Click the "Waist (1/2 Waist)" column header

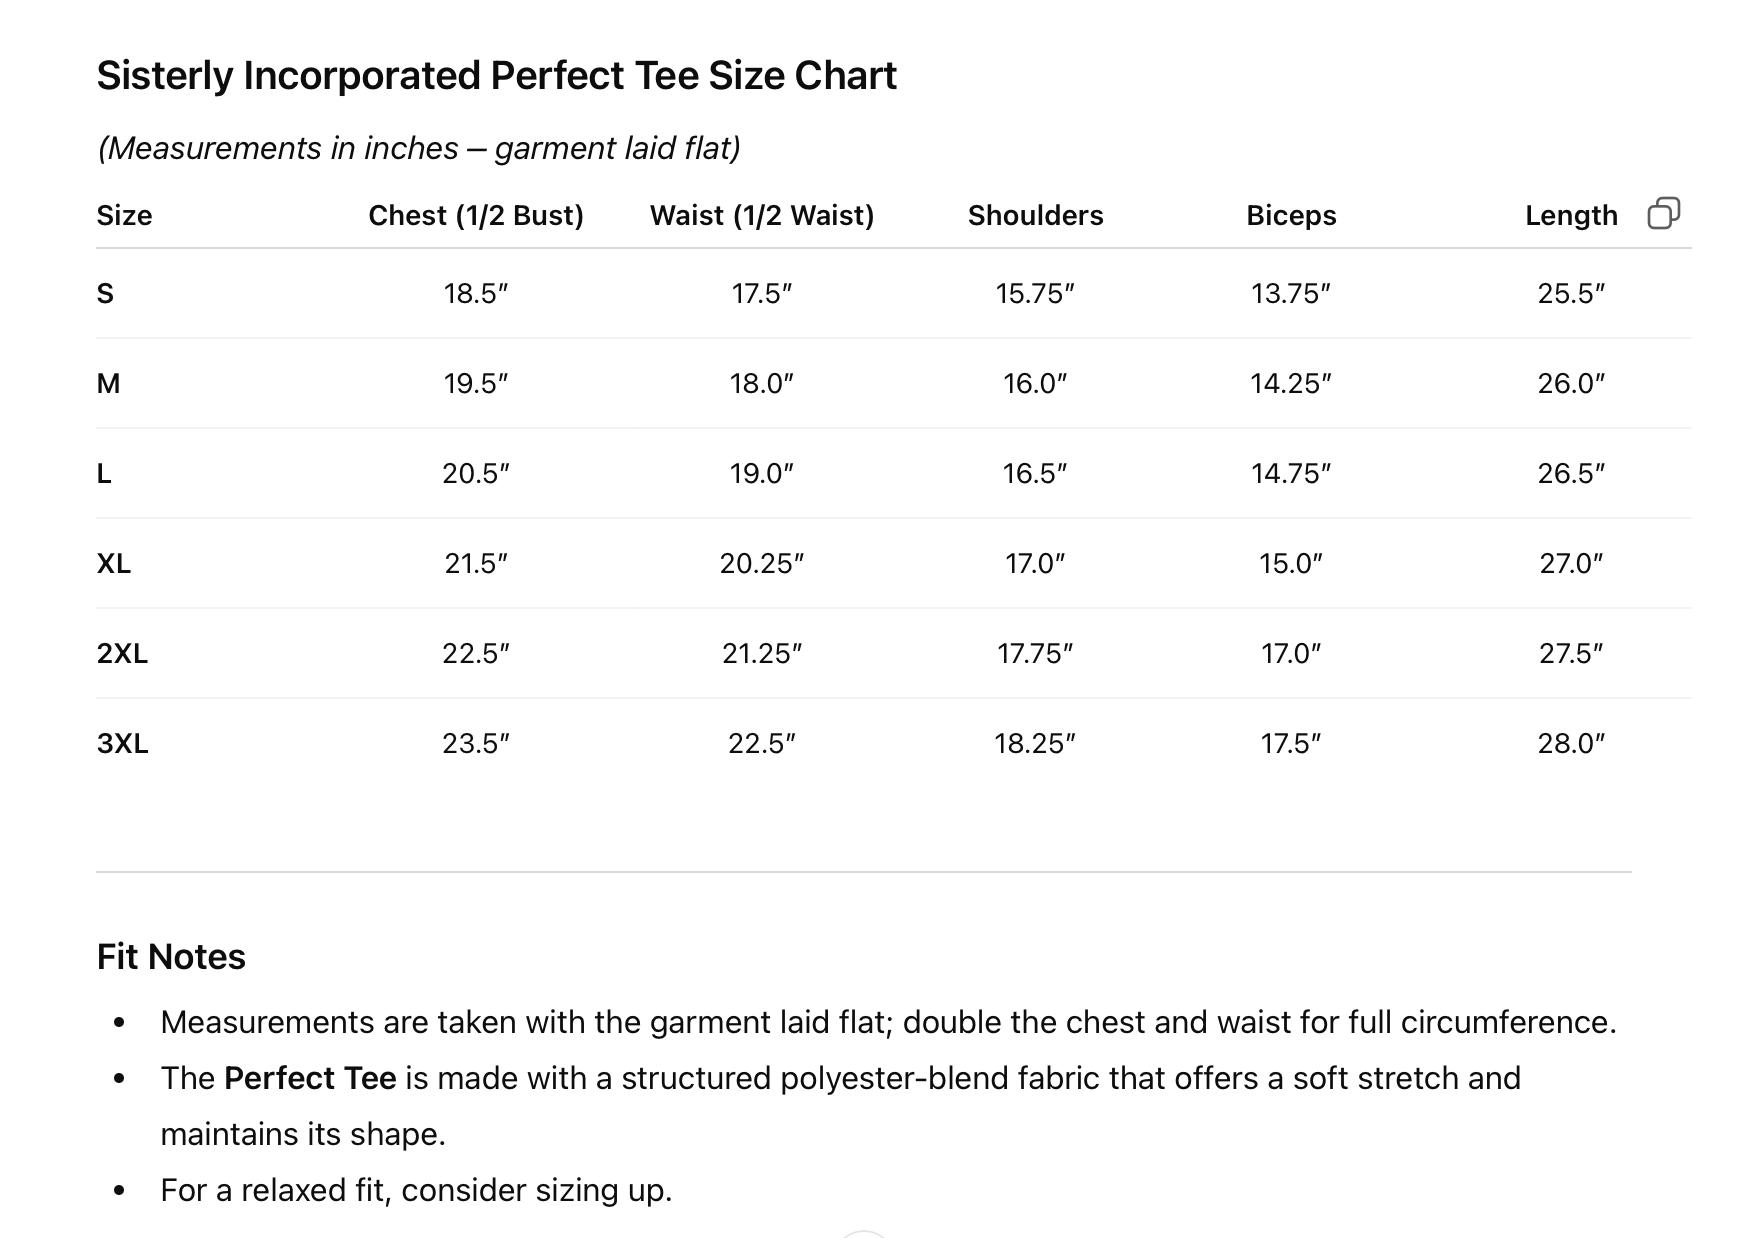[762, 215]
